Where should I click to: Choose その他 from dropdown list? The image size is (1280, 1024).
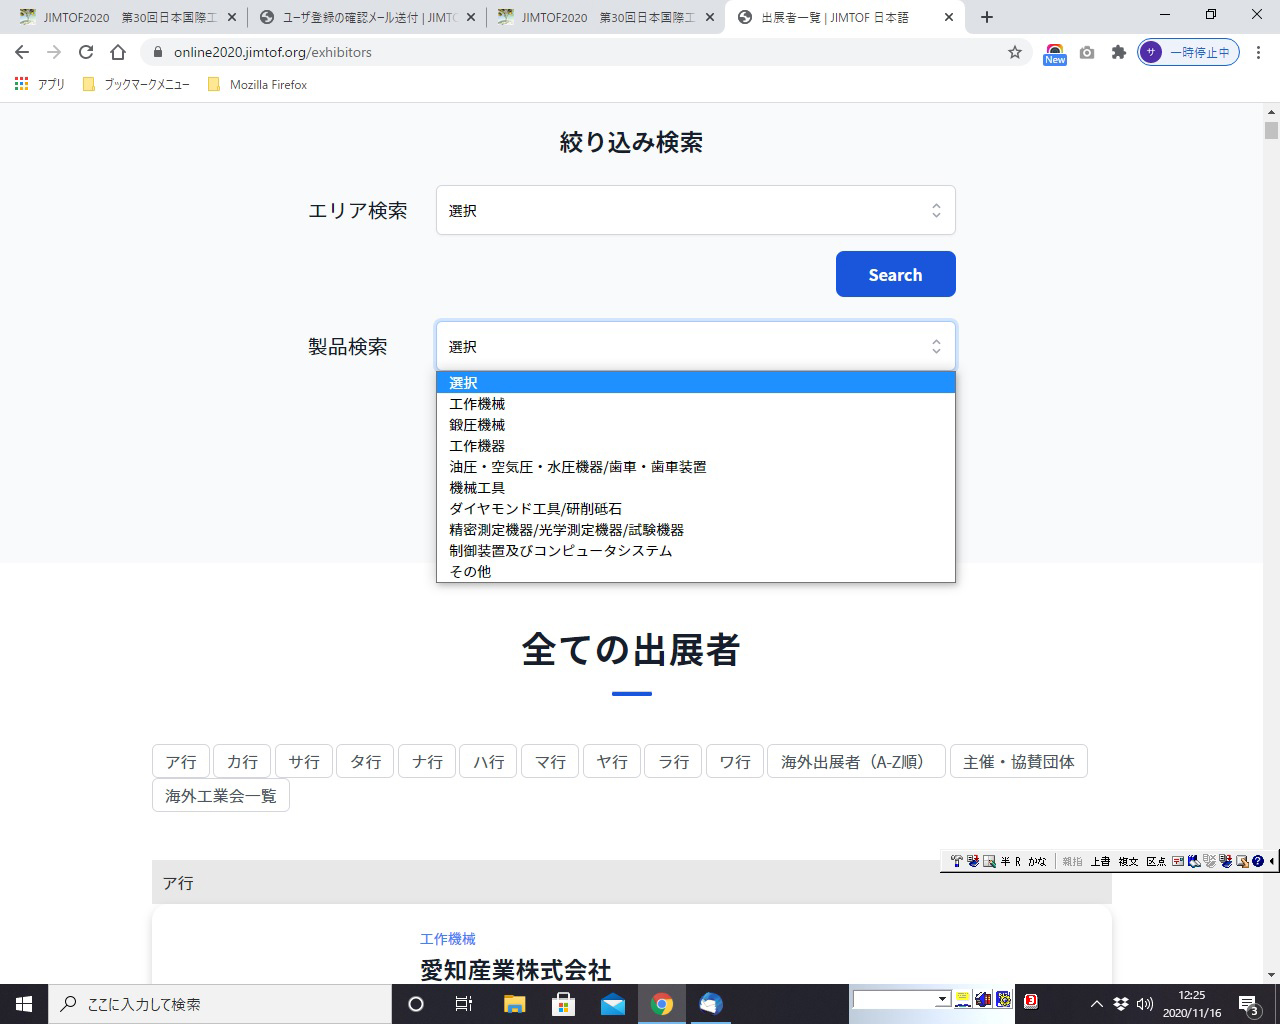tap(696, 572)
